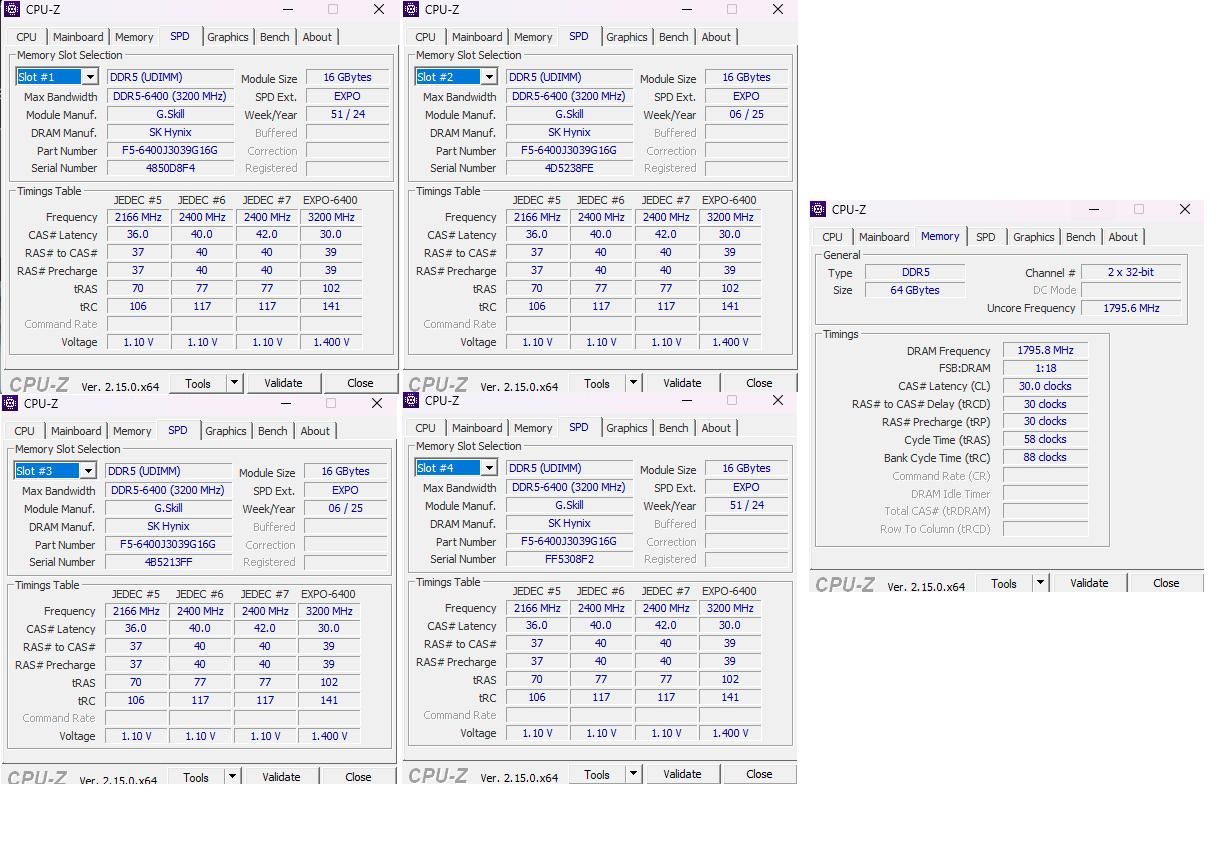
Task: Click the CPU-Z app icon in the Slot #2 window title bar
Action: tap(410, 10)
